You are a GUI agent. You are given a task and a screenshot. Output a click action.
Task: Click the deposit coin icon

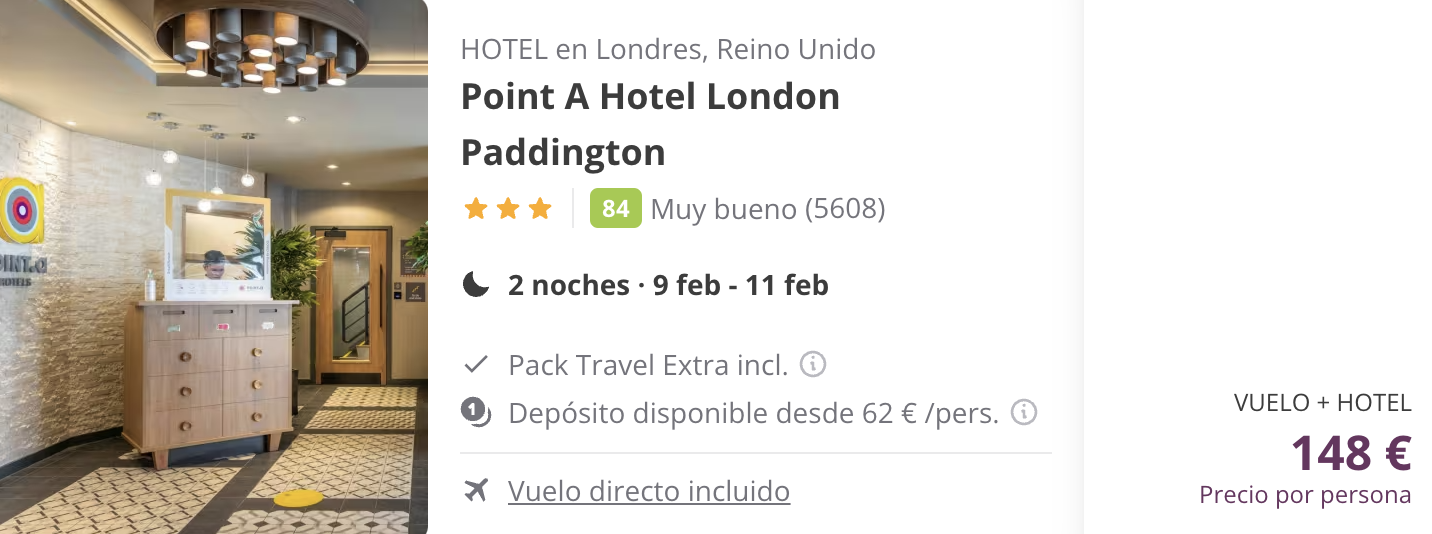click(x=476, y=412)
